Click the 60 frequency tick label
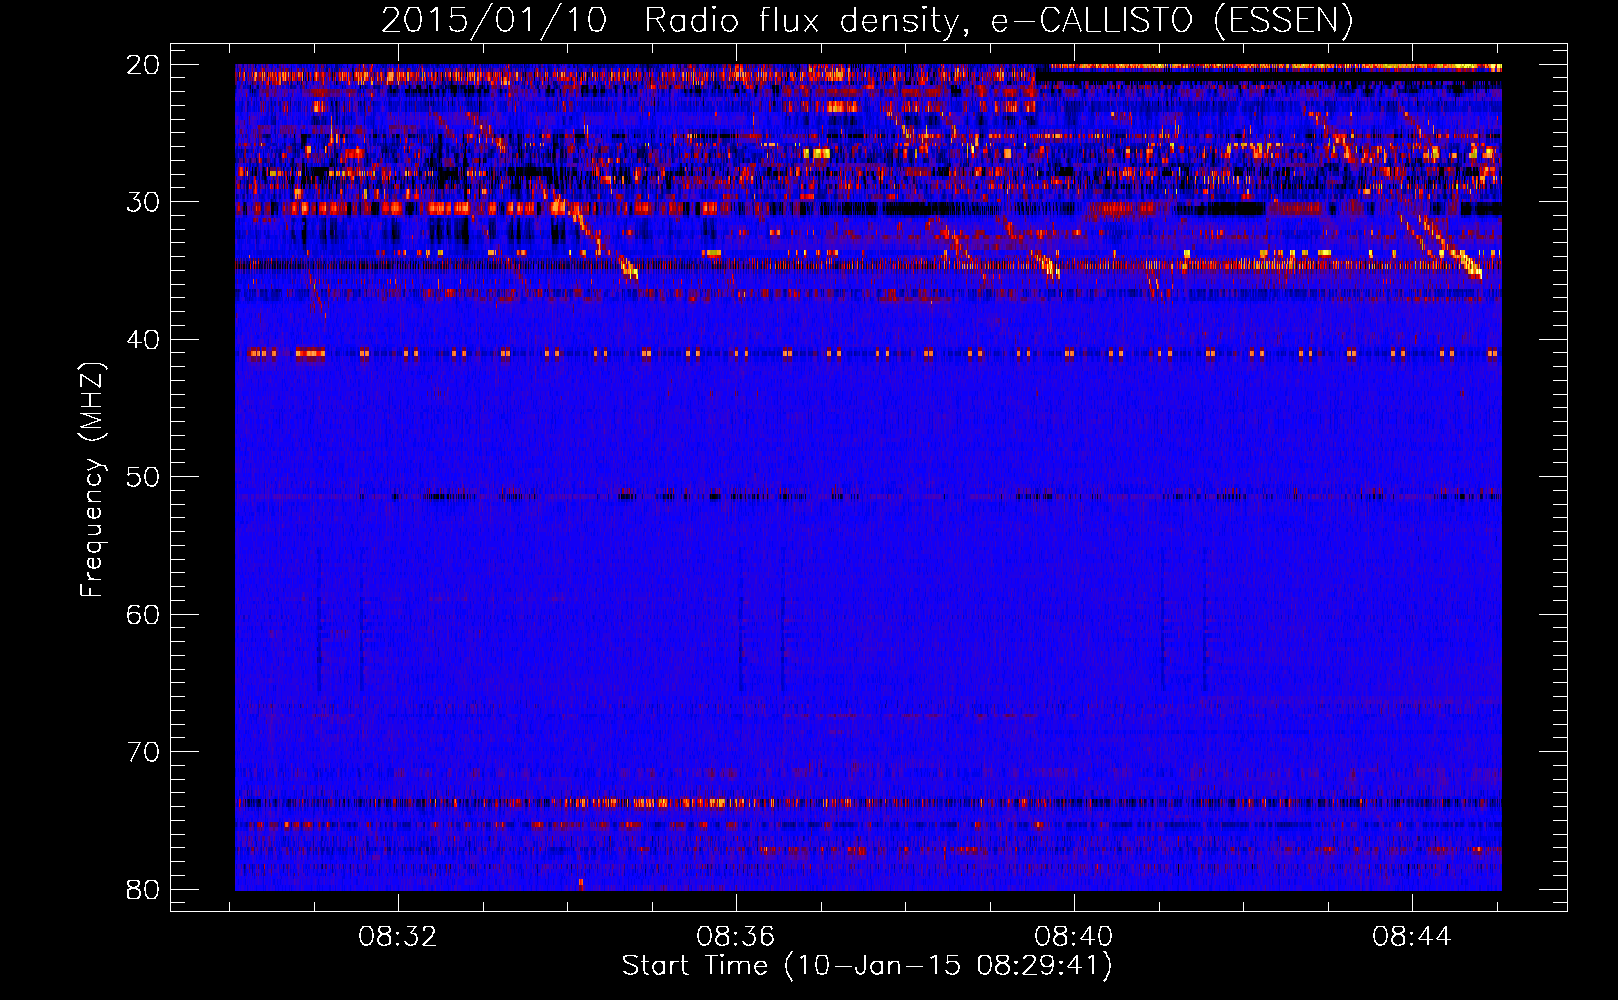The image size is (1618, 1000). click(x=143, y=614)
